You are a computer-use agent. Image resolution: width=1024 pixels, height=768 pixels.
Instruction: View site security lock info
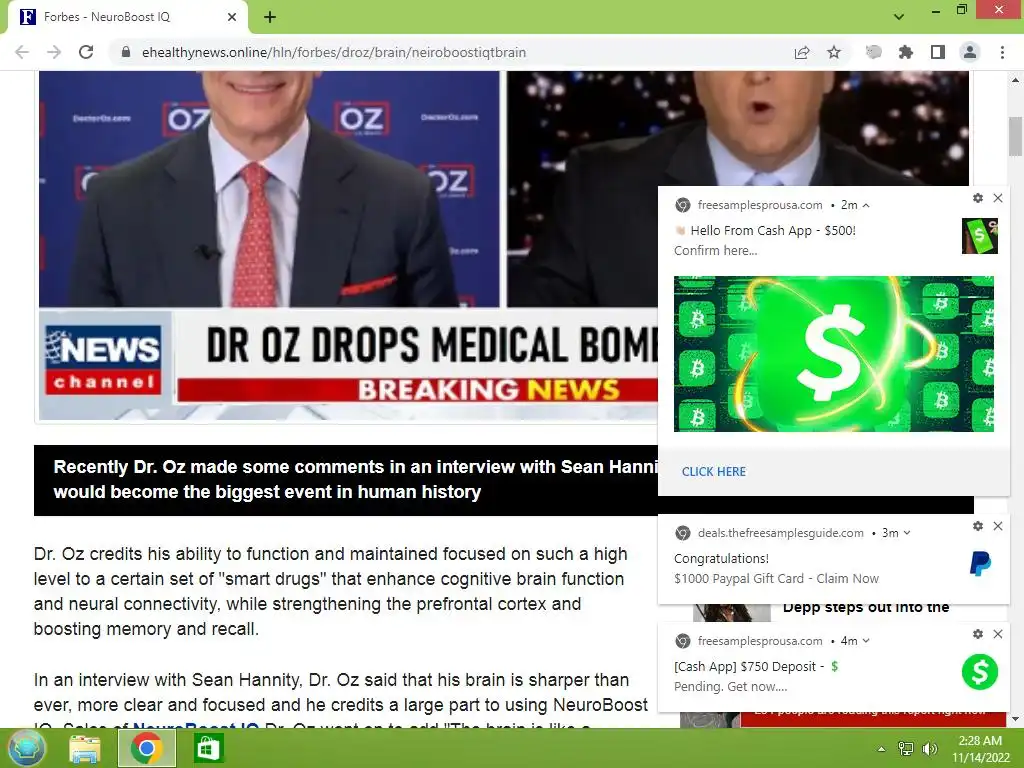click(126, 52)
